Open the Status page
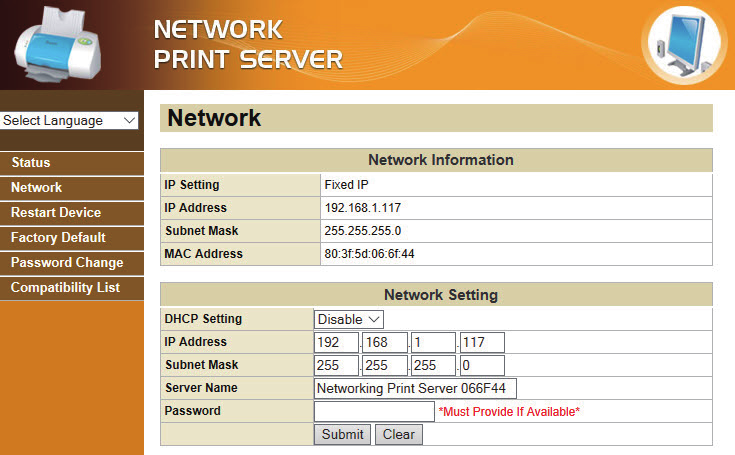The image size is (735, 455). (30, 163)
